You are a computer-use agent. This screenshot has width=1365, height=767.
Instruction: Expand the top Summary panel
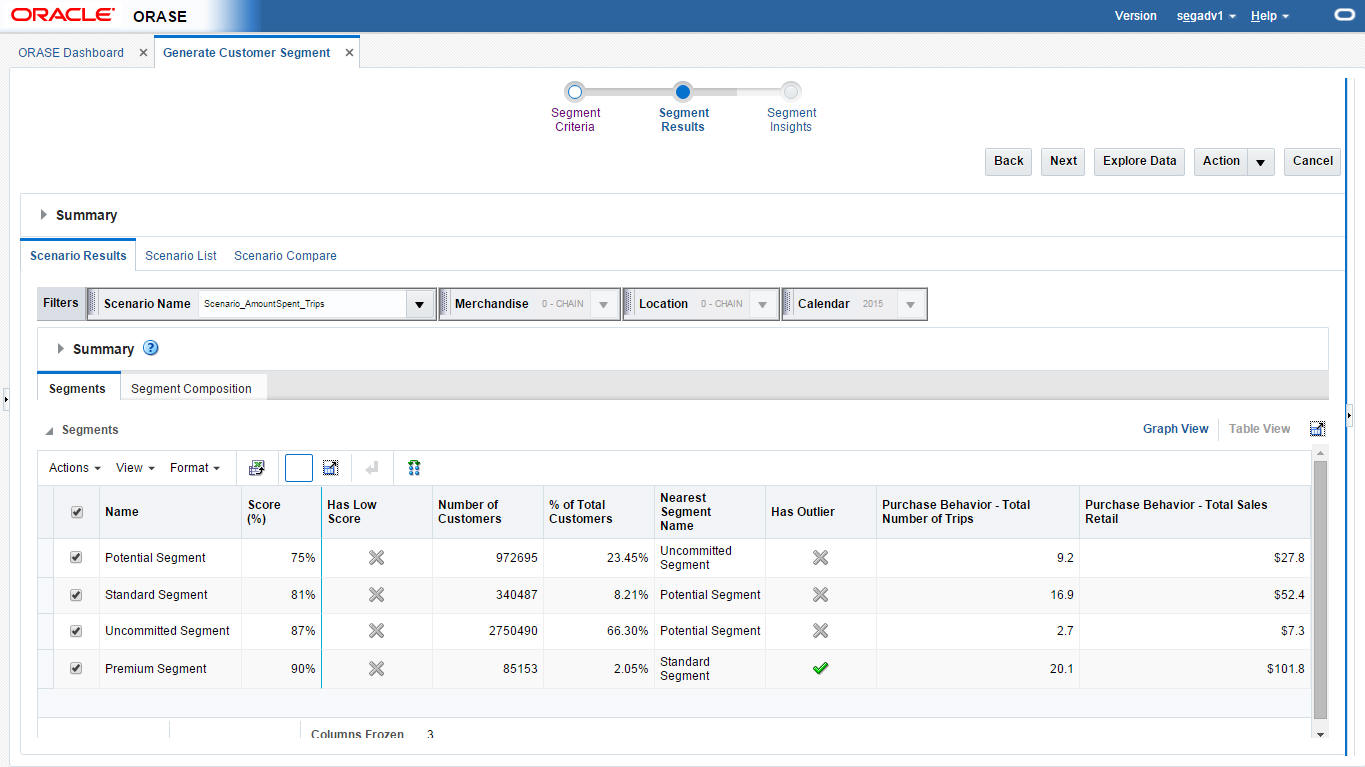(44, 215)
